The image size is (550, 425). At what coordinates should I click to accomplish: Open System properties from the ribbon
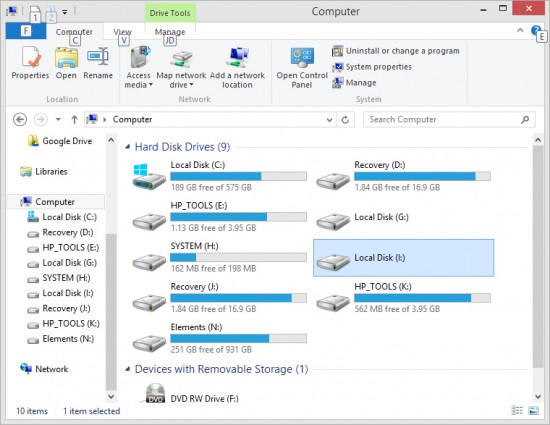click(372, 67)
